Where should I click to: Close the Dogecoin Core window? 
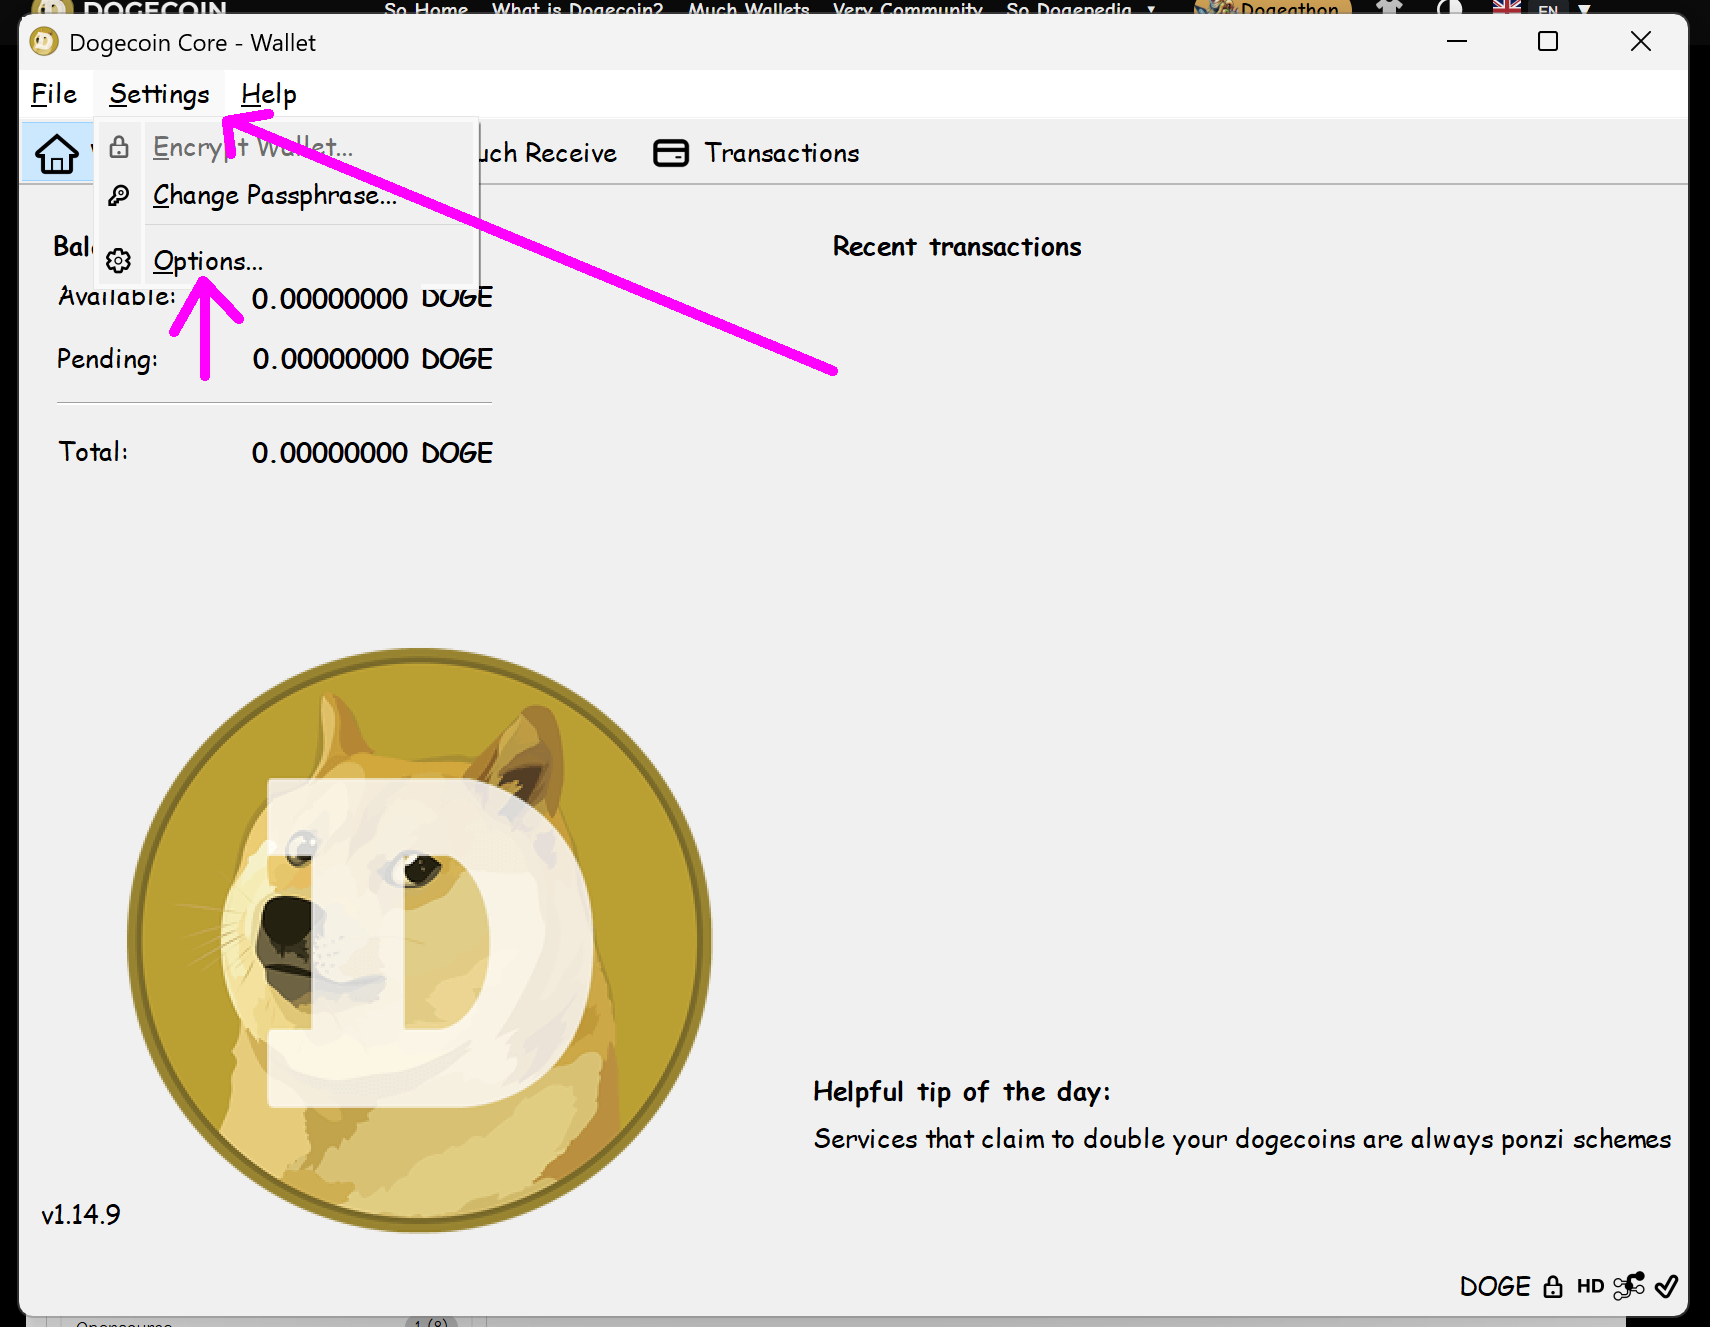[1641, 42]
